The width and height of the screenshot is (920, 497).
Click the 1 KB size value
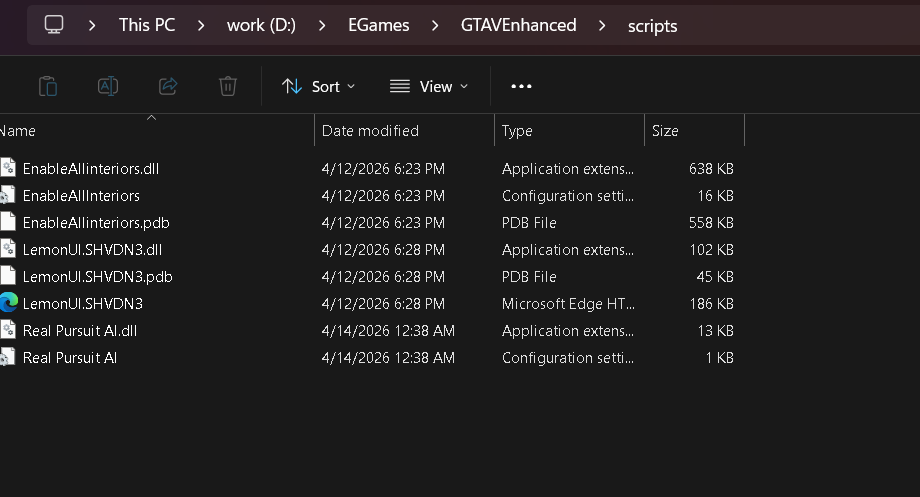coord(719,357)
